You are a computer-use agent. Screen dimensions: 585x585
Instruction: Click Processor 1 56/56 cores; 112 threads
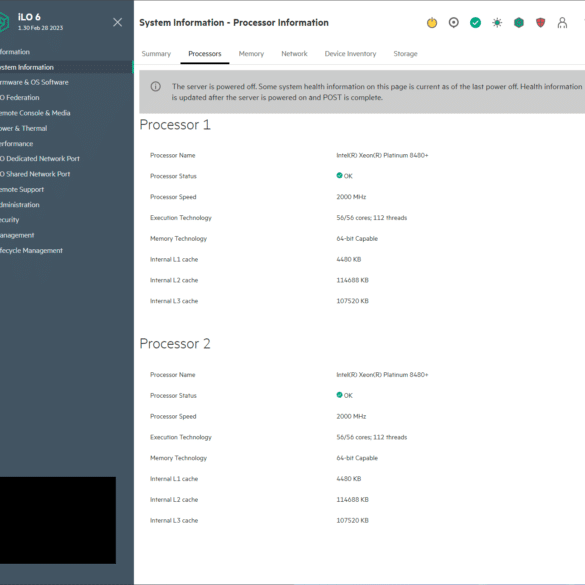(372, 218)
